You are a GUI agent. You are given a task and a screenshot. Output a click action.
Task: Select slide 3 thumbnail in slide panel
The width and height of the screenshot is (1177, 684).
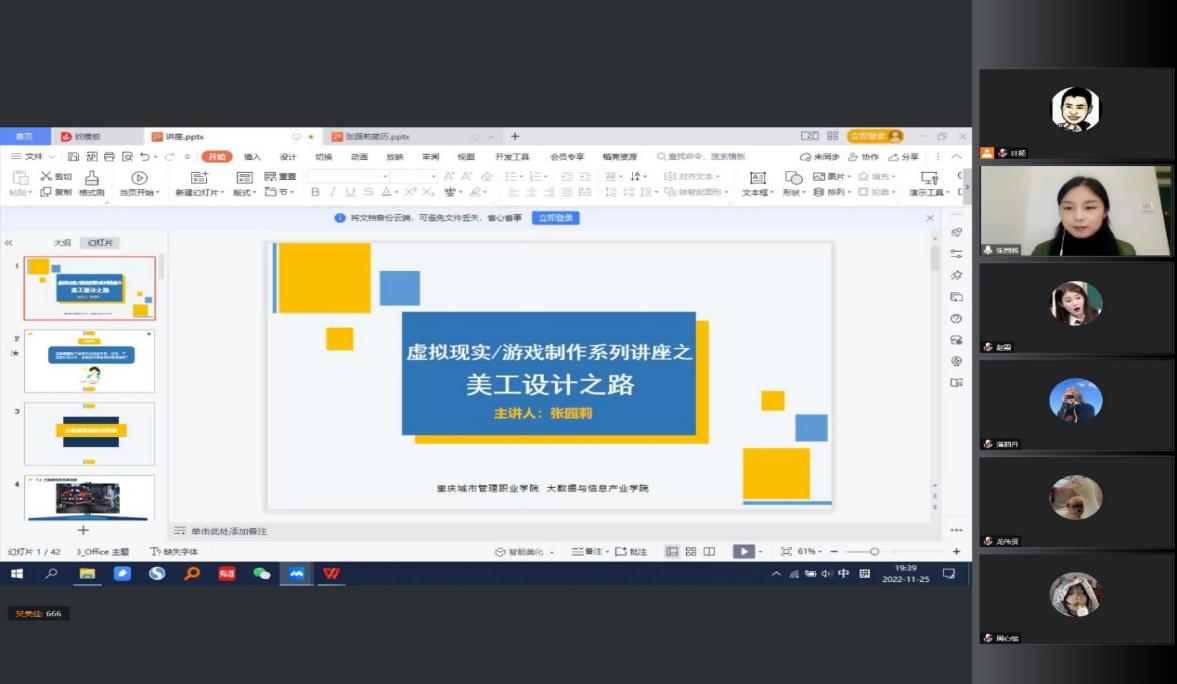89,433
